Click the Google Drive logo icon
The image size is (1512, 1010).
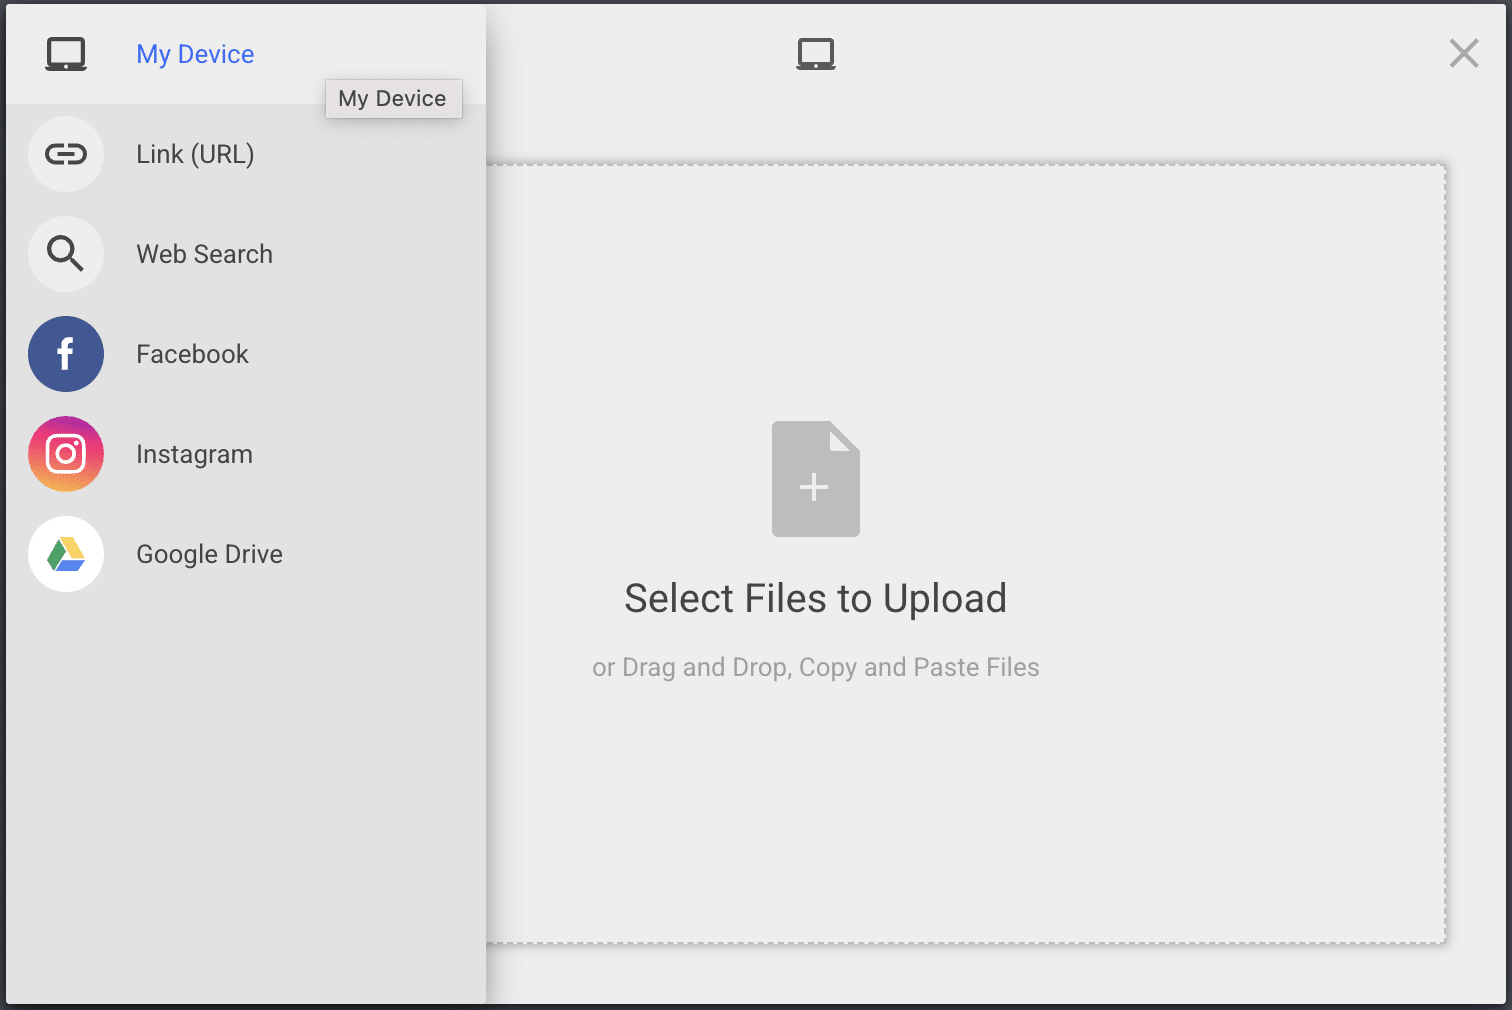(x=66, y=554)
